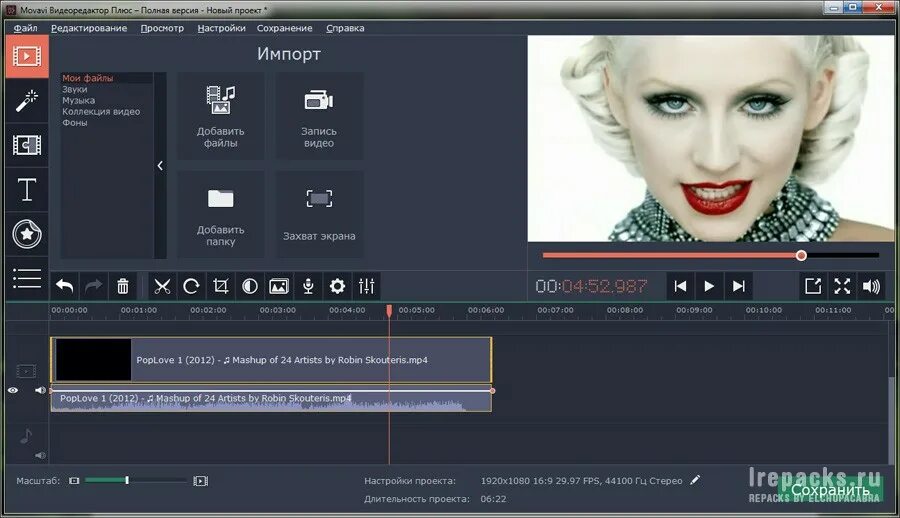This screenshot has width=900, height=518.
Task: Open the picture overlay tool
Action: 279,286
